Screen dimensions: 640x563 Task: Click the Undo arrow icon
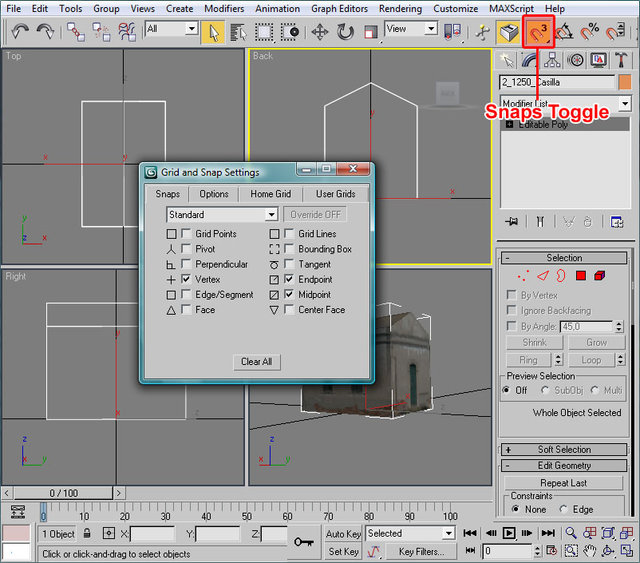(19, 31)
